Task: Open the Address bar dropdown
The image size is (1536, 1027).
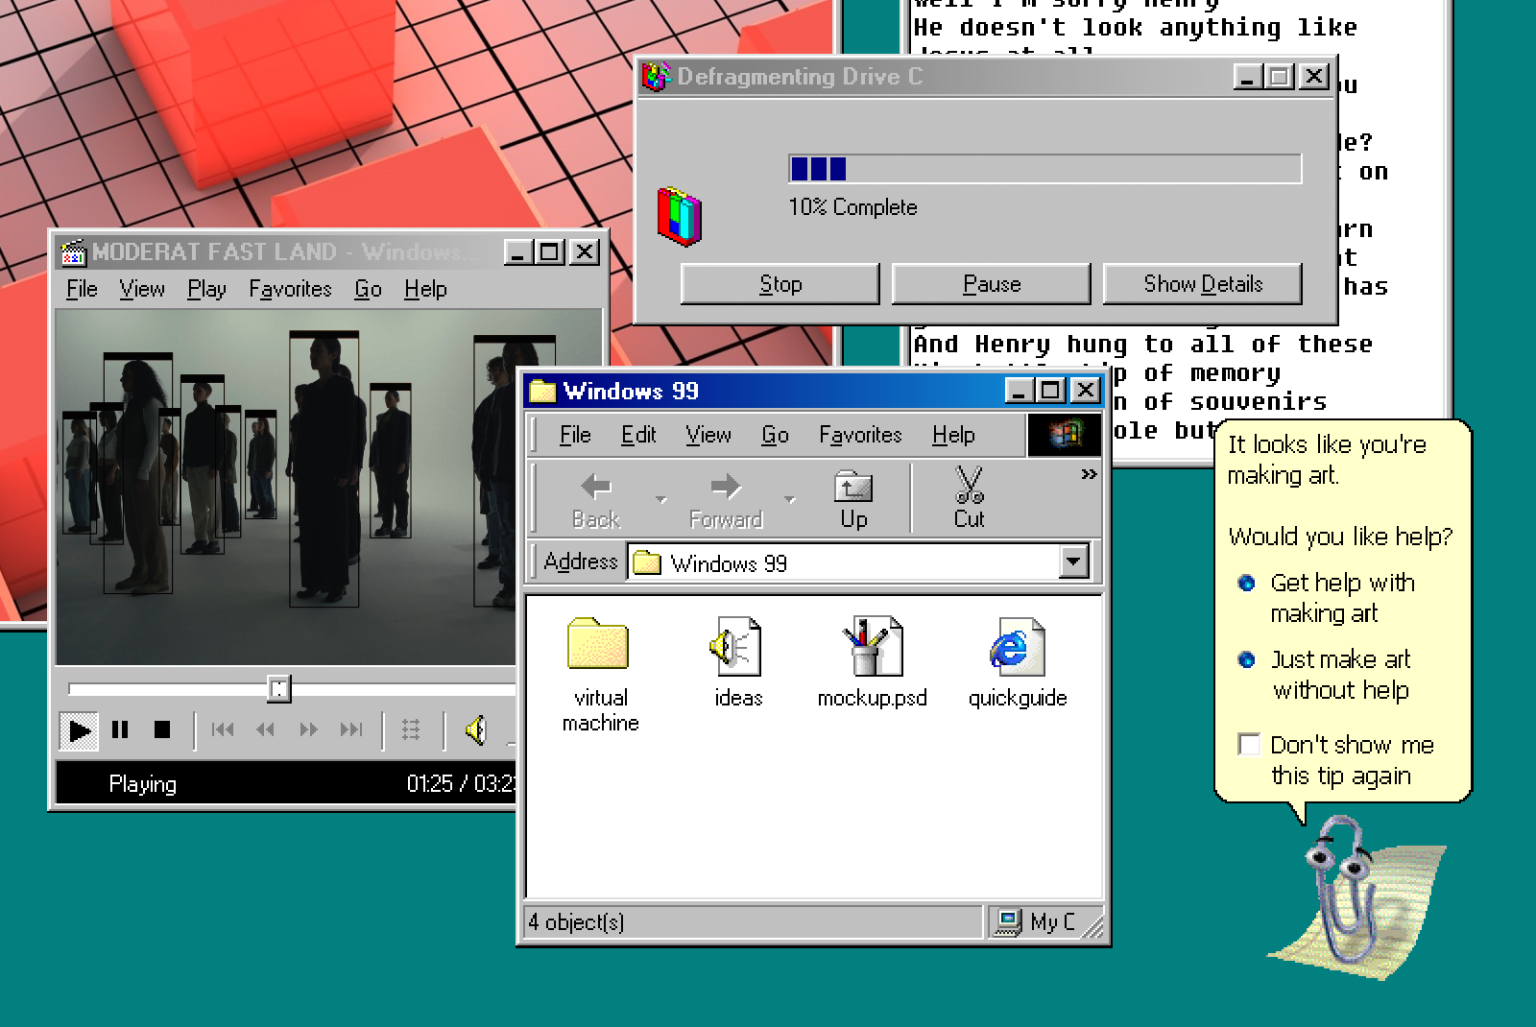Action: [x=1074, y=562]
